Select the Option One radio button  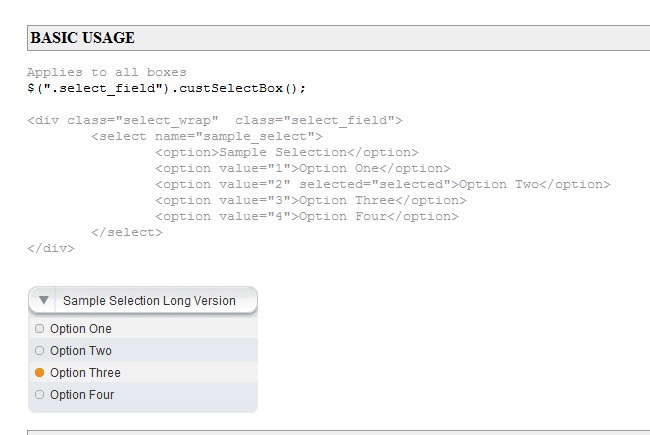click(x=39, y=329)
